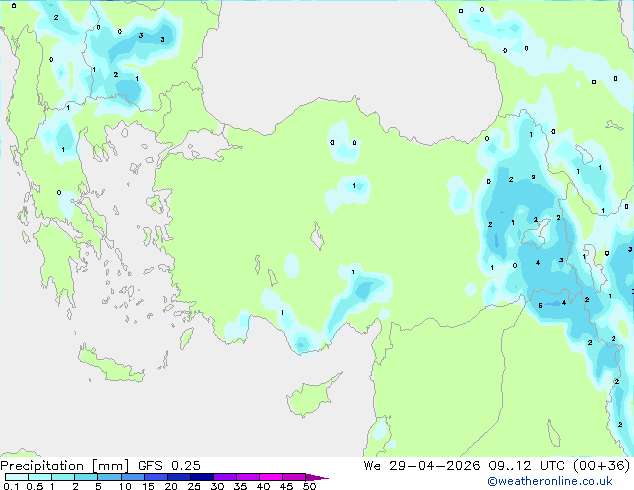The width and height of the screenshot is (634, 490).
Task: Choose the 2–5 mm legend swatch
Action: (x=86, y=477)
